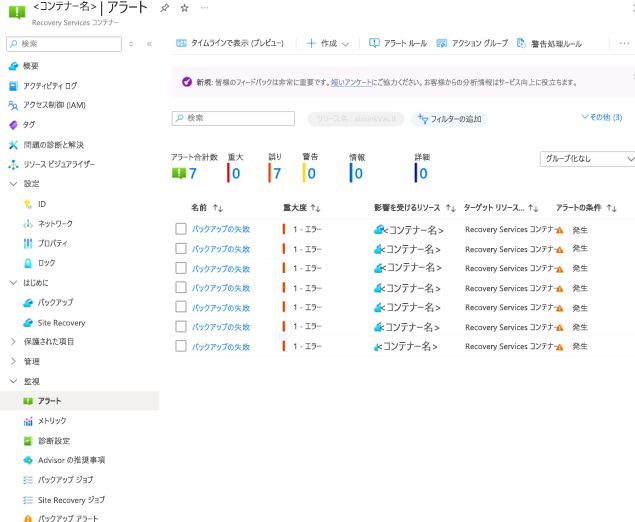The image size is (635, 522).
Task: Open アクション グループ from toolbar
Action: pyautogui.click(x=472, y=43)
